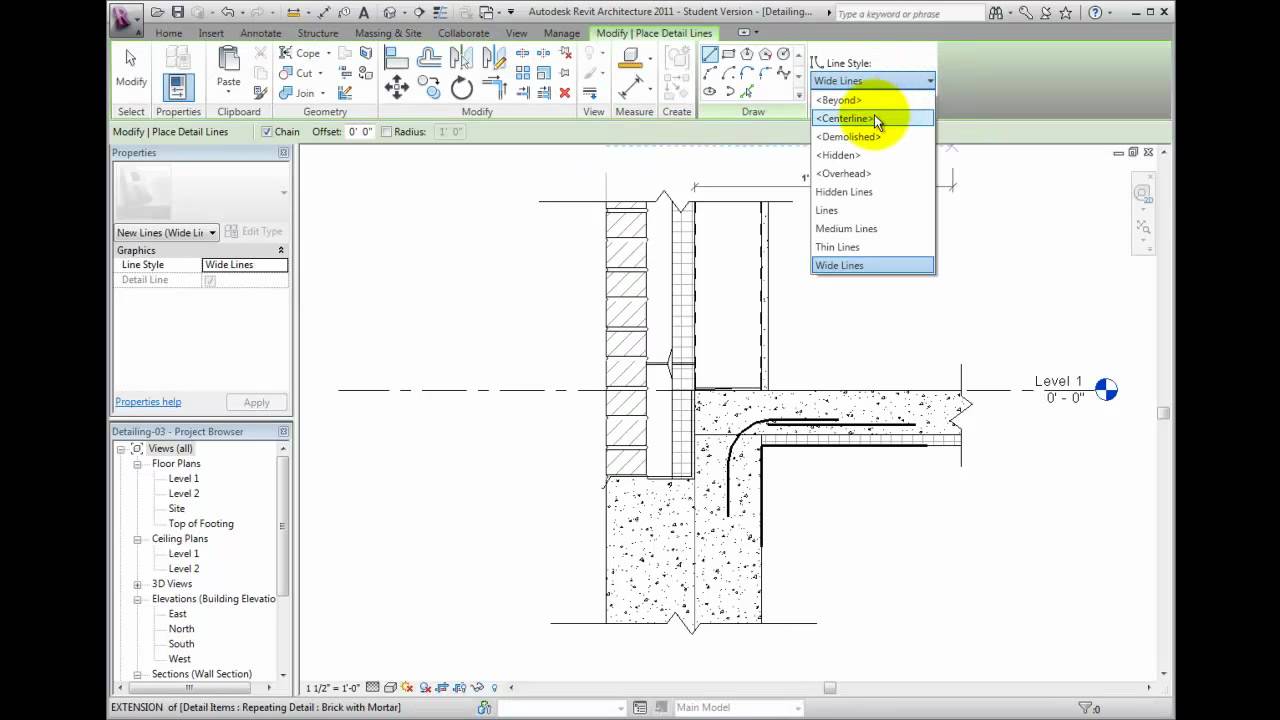Image resolution: width=1280 pixels, height=720 pixels.
Task: Click the Save icon in quick access toolbar
Action: pyautogui.click(x=178, y=13)
